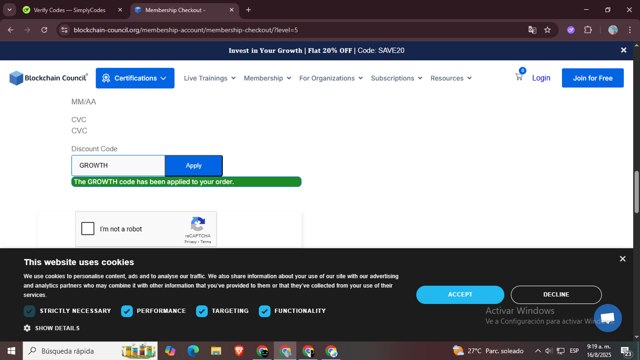Decline cookies
This screenshot has width=640, height=360.
click(556, 294)
